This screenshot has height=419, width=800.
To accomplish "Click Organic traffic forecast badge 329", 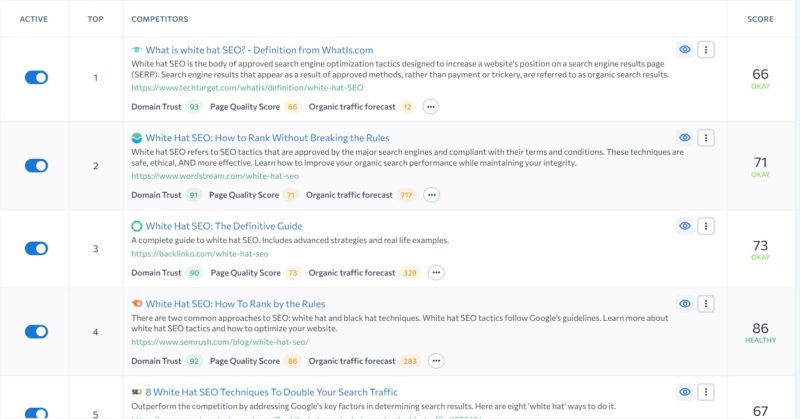I will (410, 273).
